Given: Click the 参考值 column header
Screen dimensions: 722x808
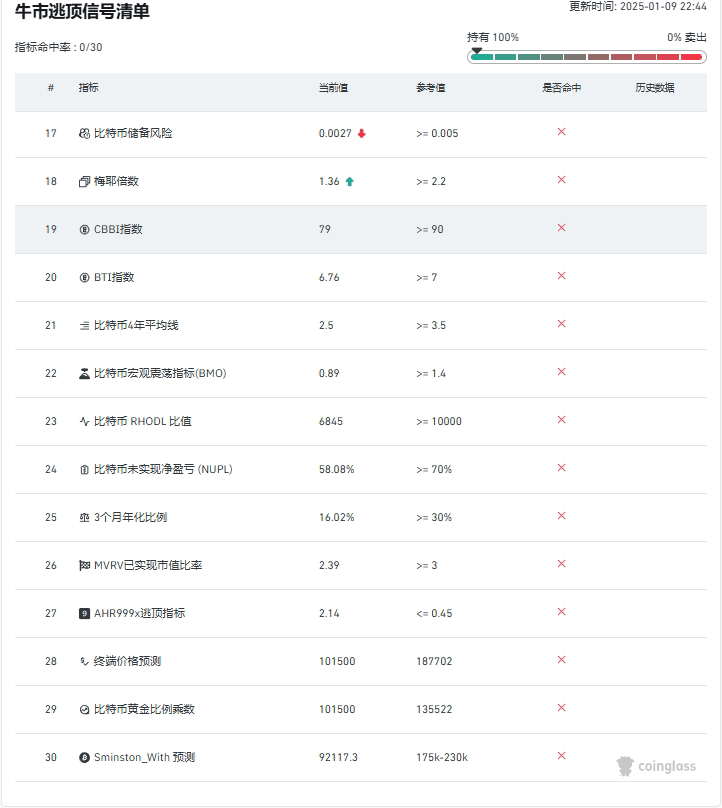Looking at the screenshot, I should point(431,88).
